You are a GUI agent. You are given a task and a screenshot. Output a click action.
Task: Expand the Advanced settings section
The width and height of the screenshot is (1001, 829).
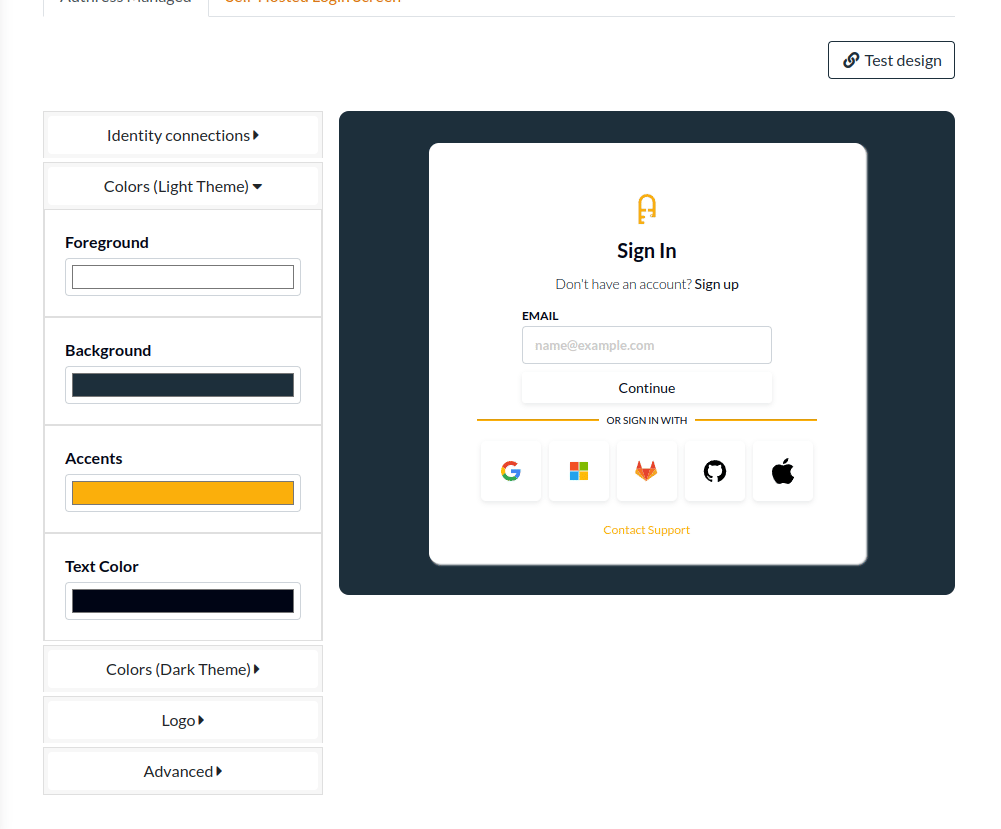click(182, 771)
